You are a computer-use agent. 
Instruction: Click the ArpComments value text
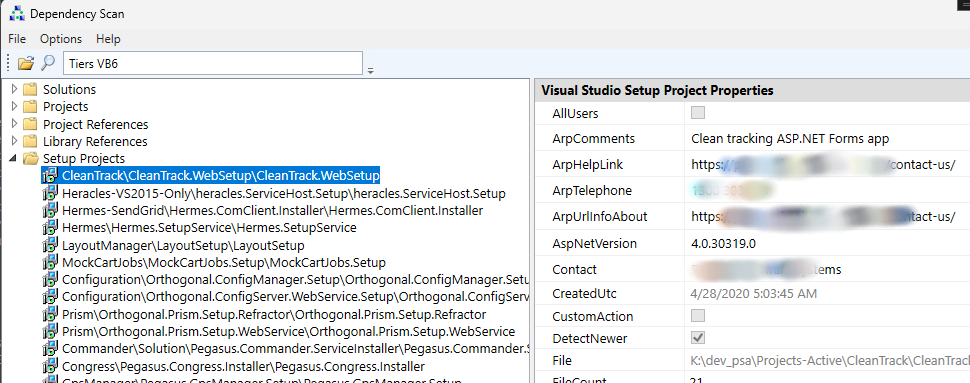coord(790,139)
